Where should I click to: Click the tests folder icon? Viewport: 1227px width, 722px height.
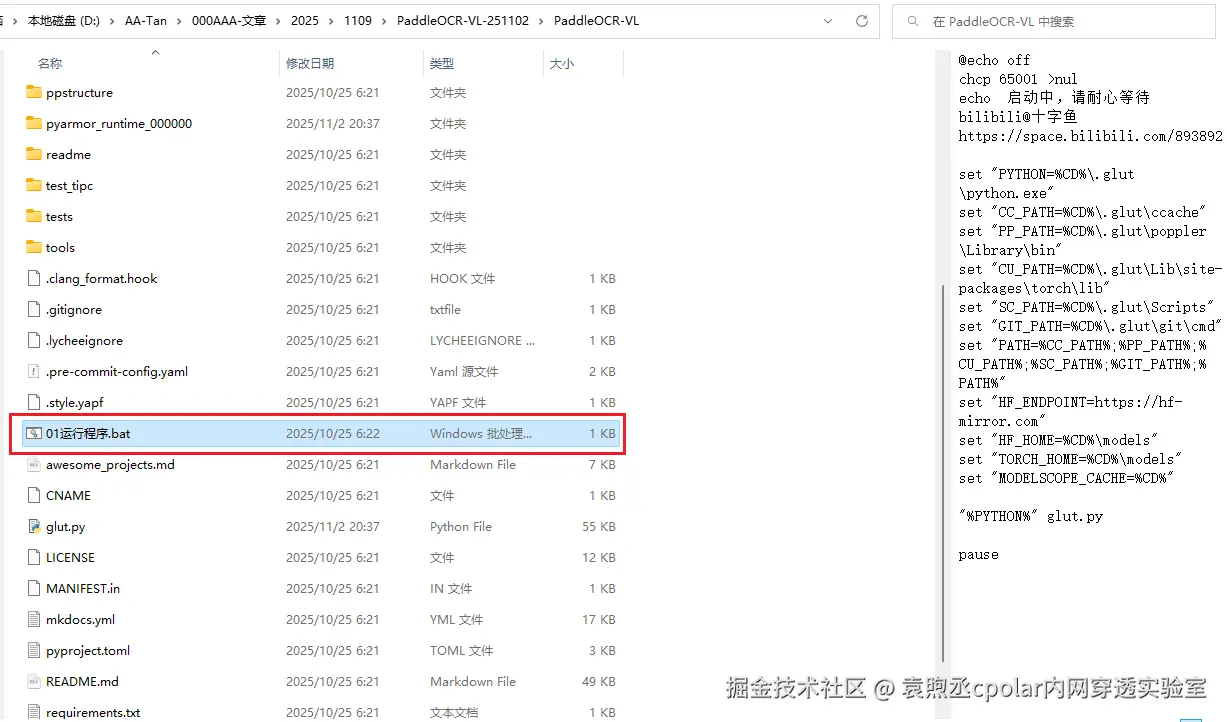[x=34, y=217]
